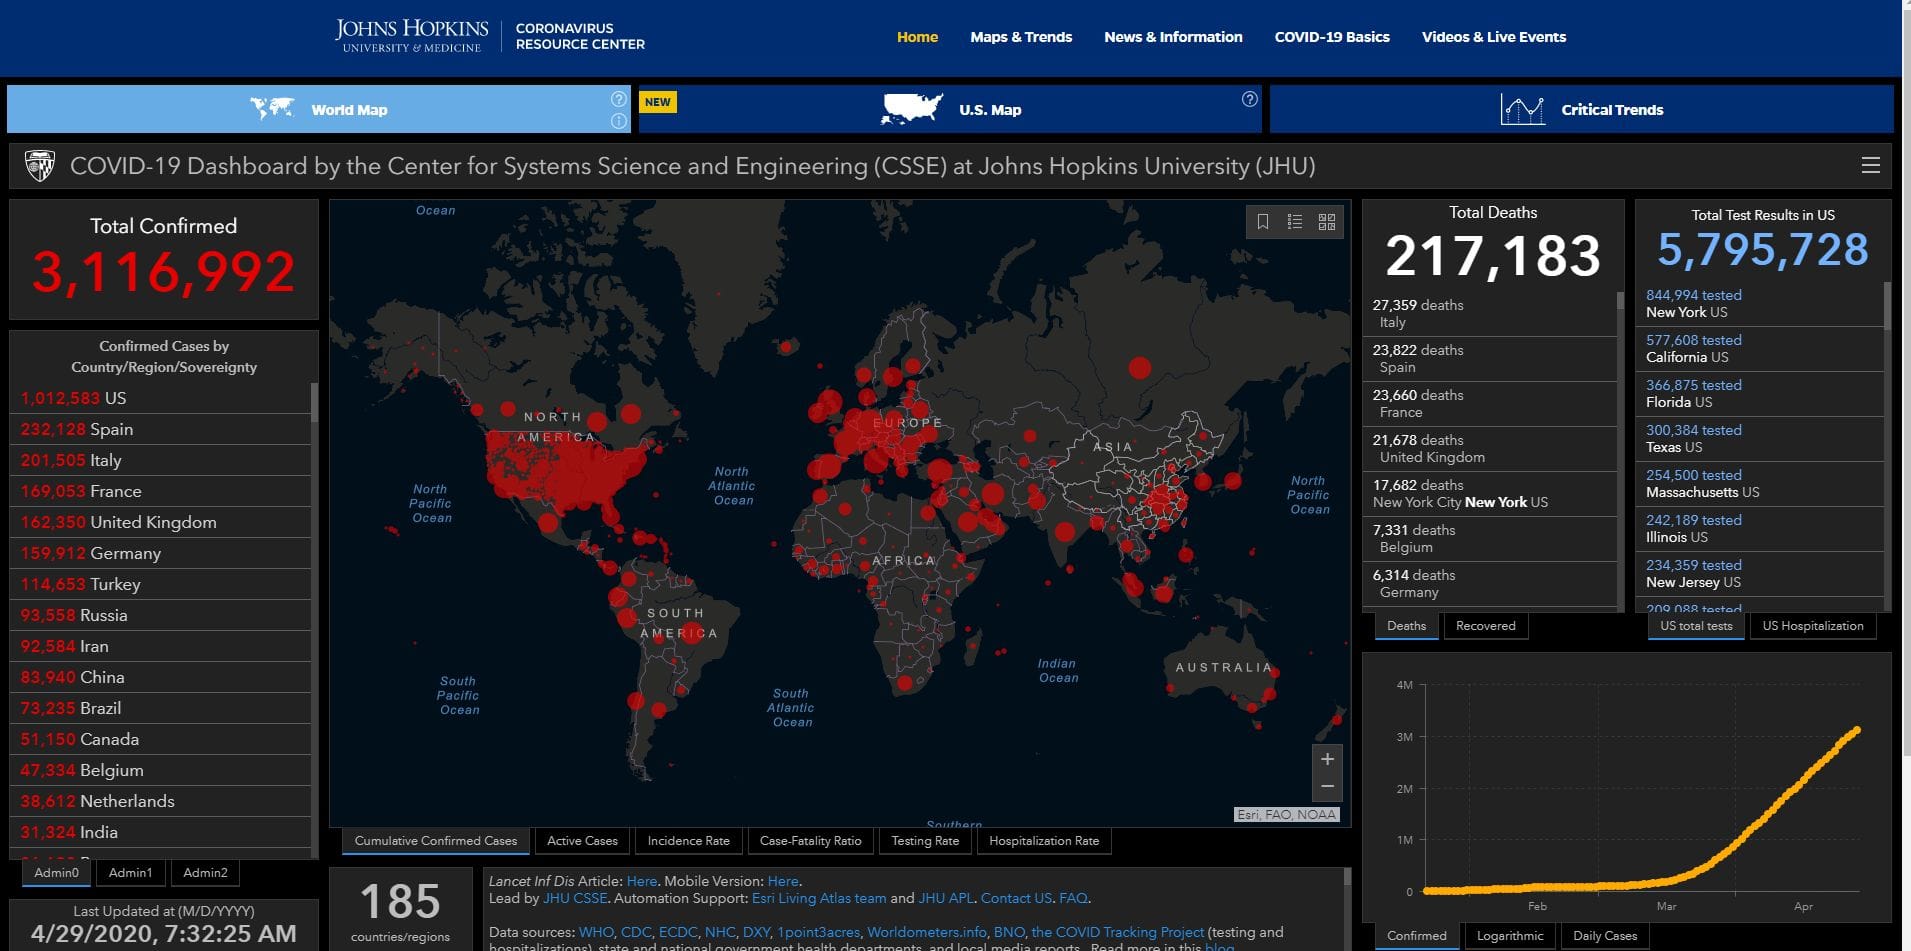The width and height of the screenshot is (1911, 951).
Task: Open the Mobile Version Here link
Action: pyautogui.click(x=783, y=881)
